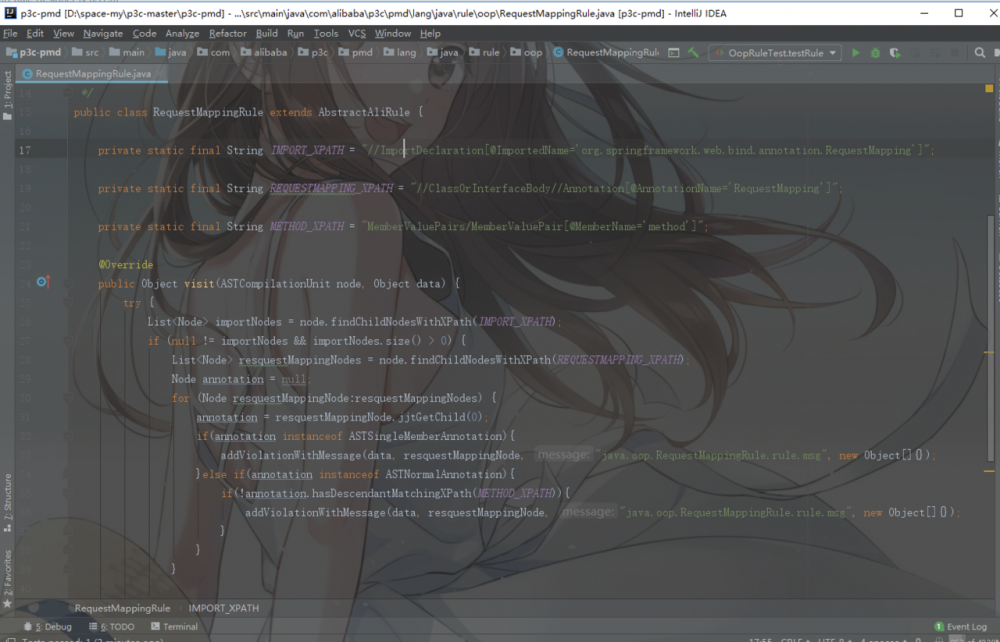The image size is (1000, 642).
Task: Click IMPORT_XPATH in bottom breadcrumb
Action: point(224,608)
